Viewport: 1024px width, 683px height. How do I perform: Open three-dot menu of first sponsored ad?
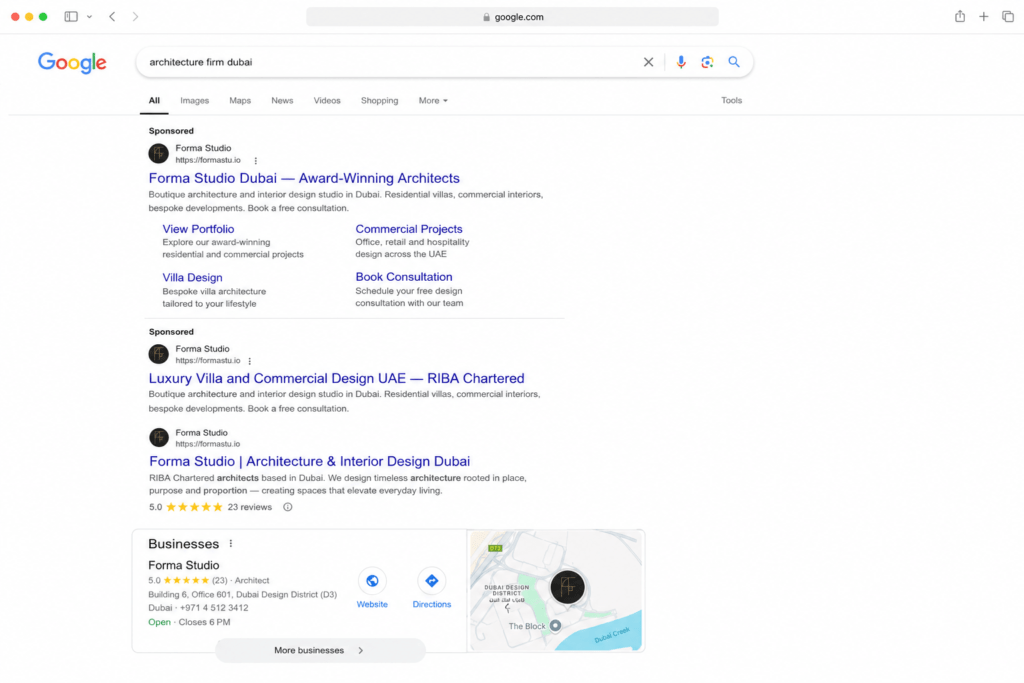coord(255,161)
